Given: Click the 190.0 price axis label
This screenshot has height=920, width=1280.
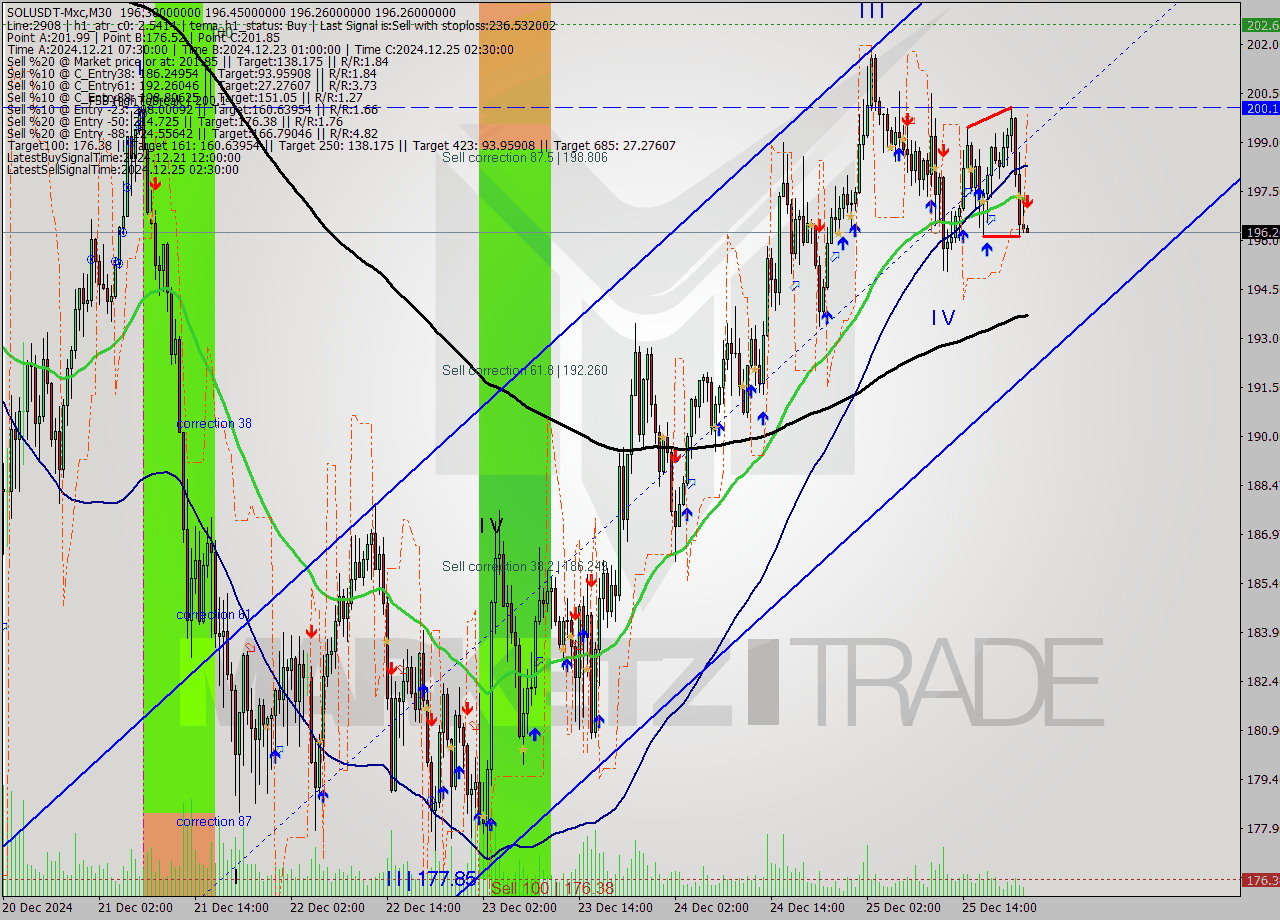Looking at the screenshot, I should (x=1261, y=436).
